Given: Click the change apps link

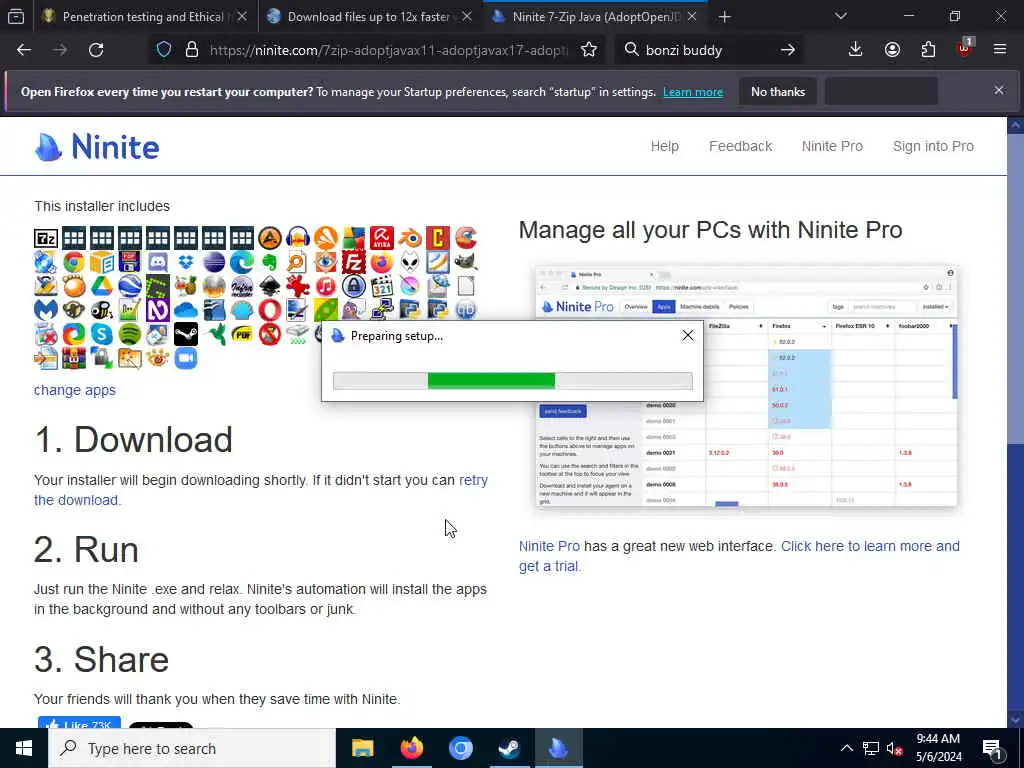Looking at the screenshot, I should click(75, 390).
